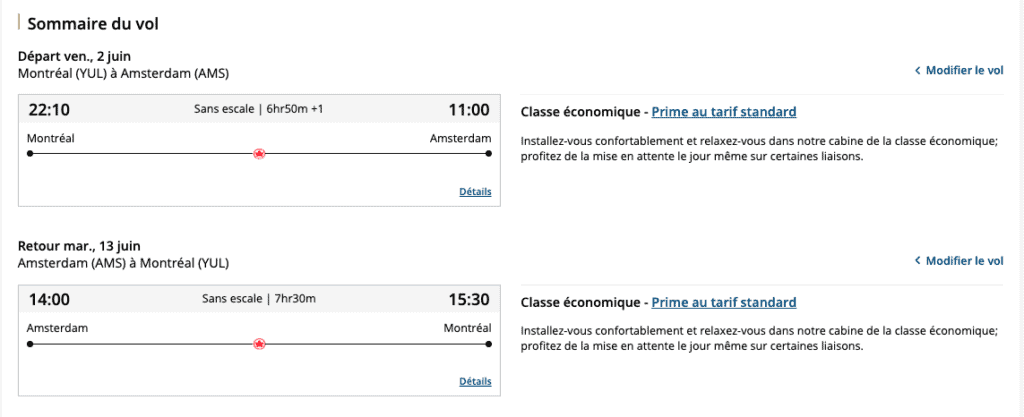Screen dimensions: 1024x417
Task: Click the chevron beside the return's Modifier le vol
Action: (x=918, y=261)
